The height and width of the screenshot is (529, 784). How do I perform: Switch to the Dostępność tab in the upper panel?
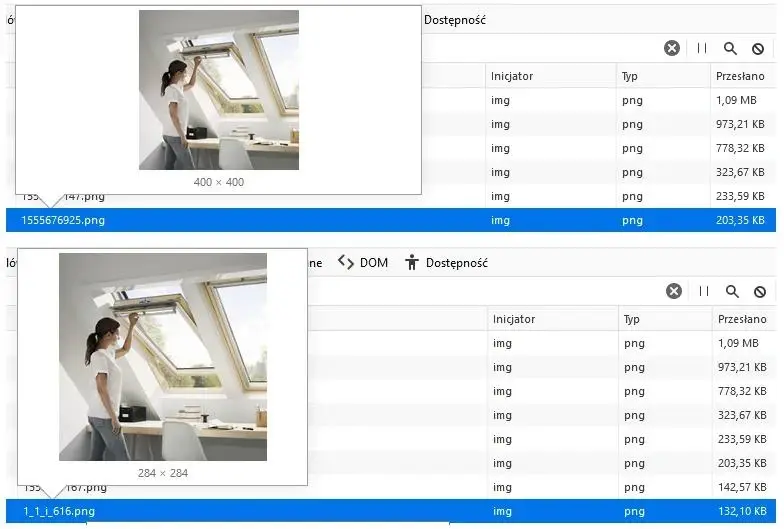pos(454,20)
